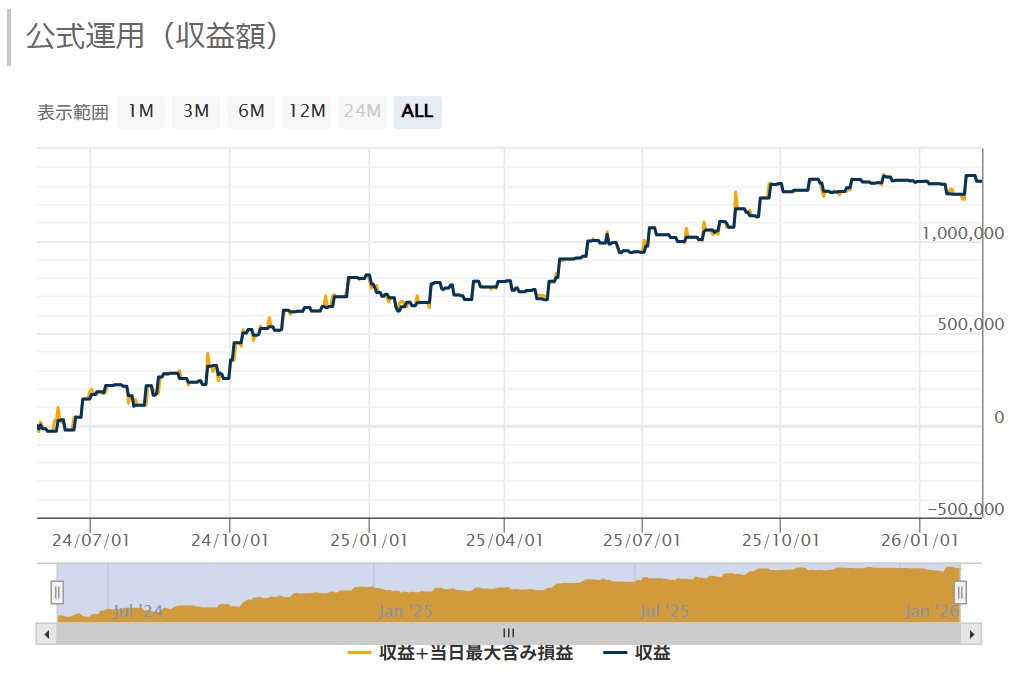The width and height of the screenshot is (1016, 678).
Task: Switch range to 3M
Action: (196, 112)
